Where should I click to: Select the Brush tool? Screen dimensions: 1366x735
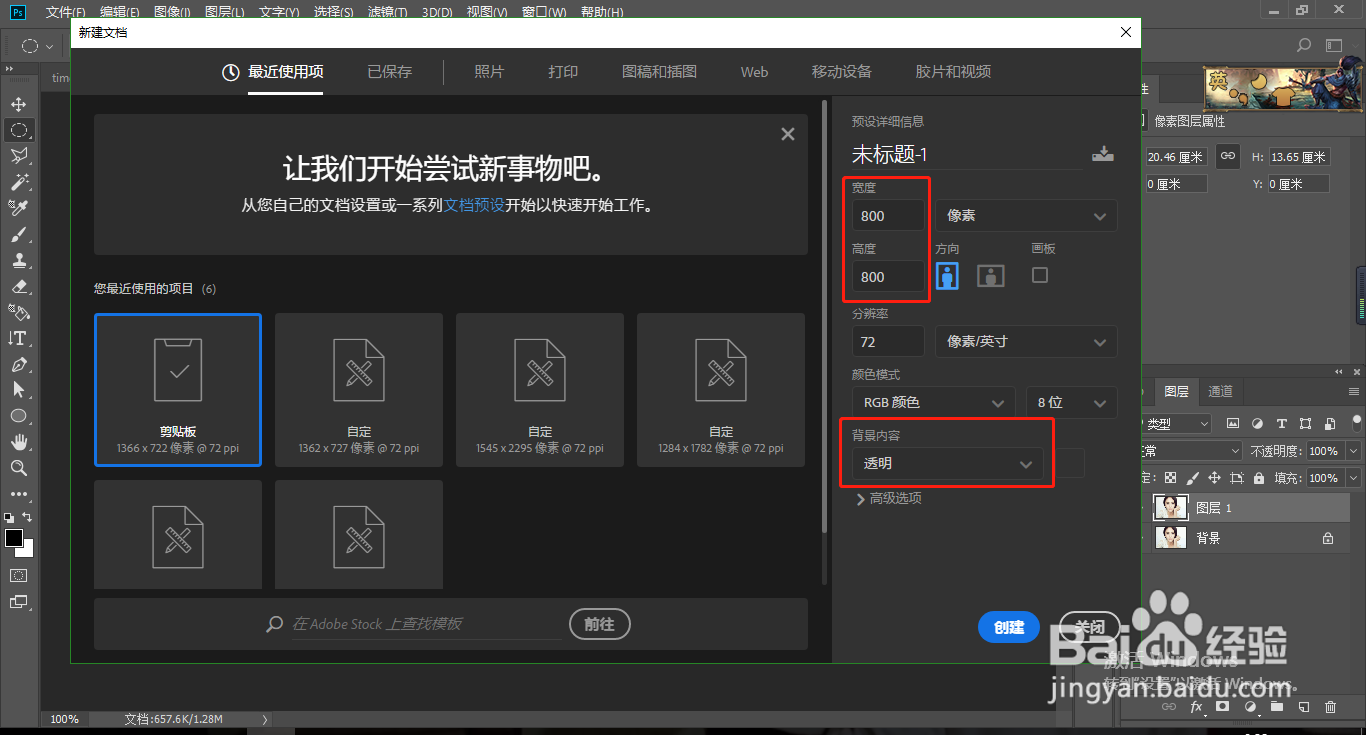pyautogui.click(x=18, y=234)
